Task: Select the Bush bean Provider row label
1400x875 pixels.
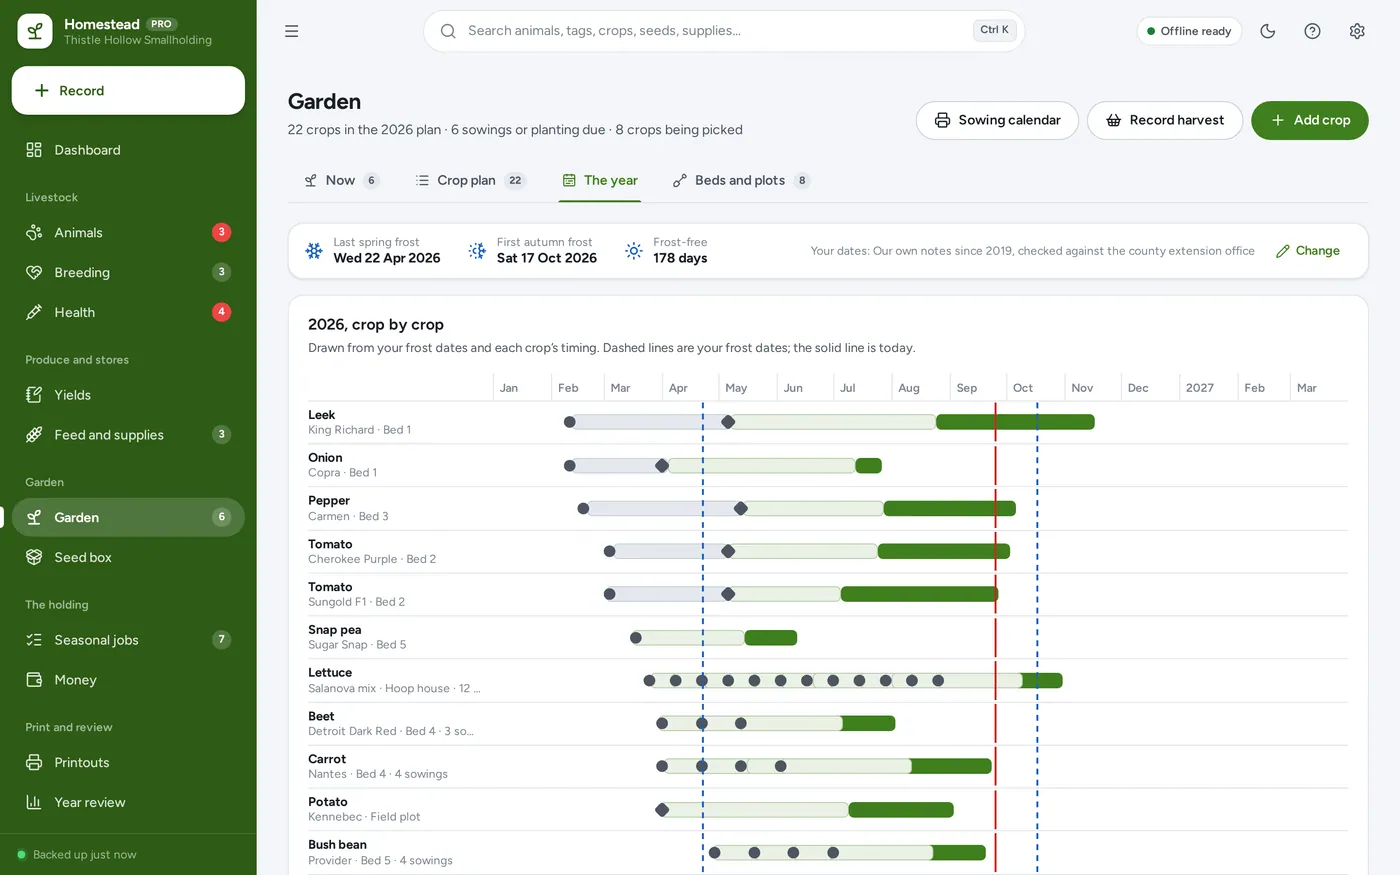Action: coord(380,852)
